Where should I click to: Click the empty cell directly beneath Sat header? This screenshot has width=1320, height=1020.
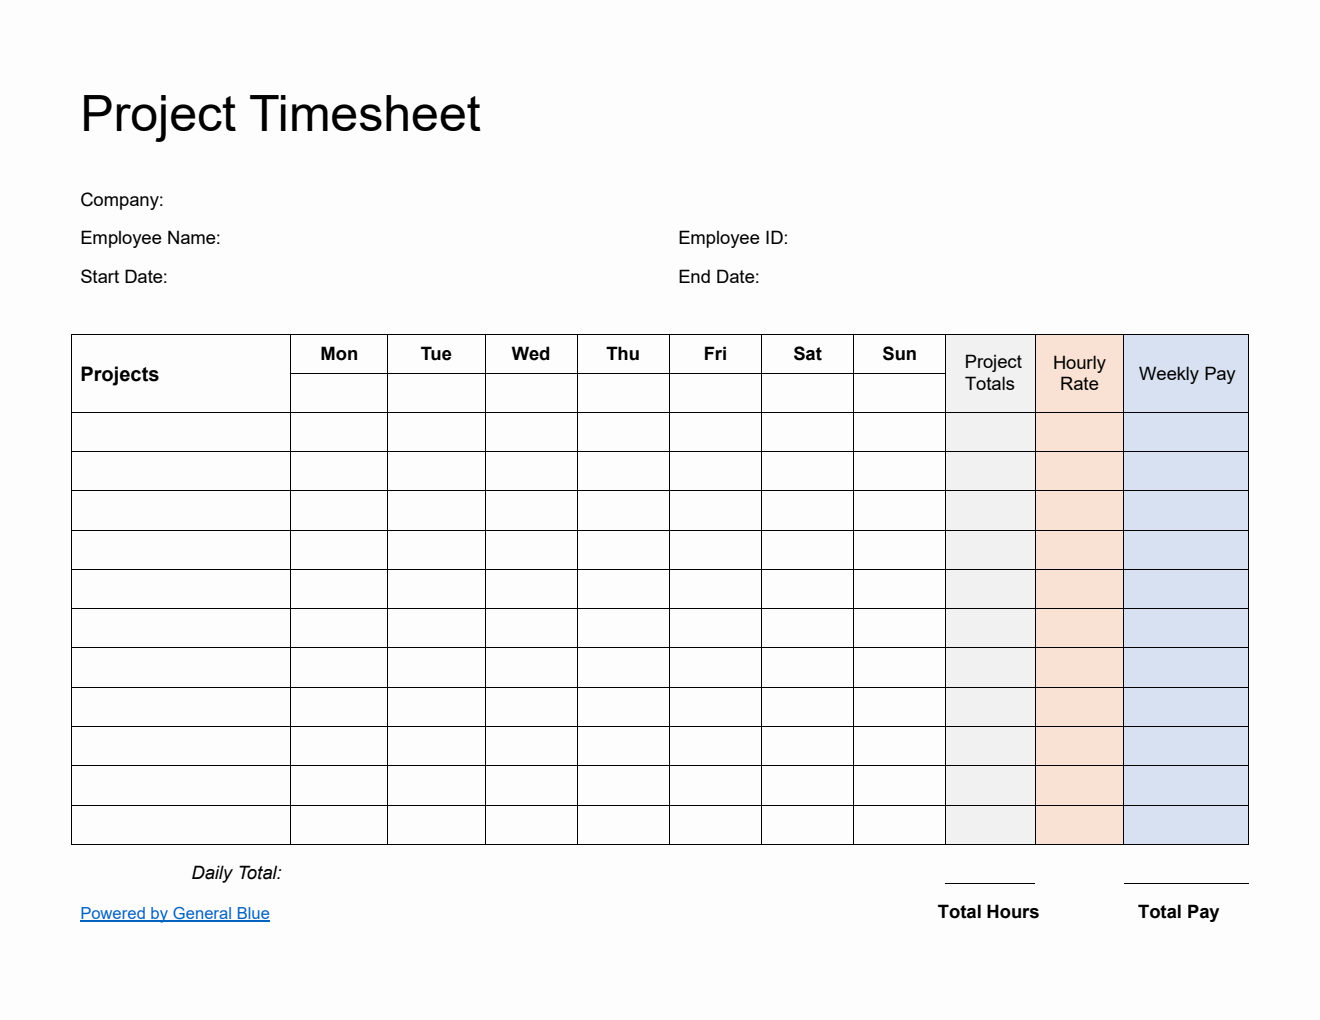807,393
